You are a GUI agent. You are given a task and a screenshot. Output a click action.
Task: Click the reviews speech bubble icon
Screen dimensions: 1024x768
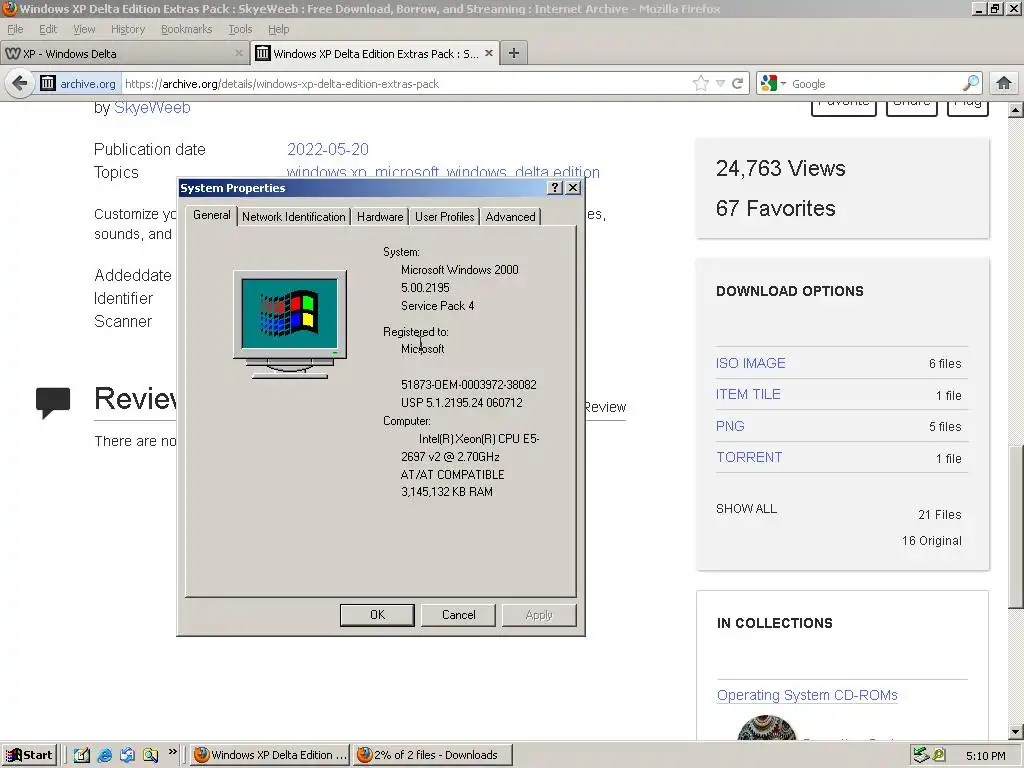53,403
